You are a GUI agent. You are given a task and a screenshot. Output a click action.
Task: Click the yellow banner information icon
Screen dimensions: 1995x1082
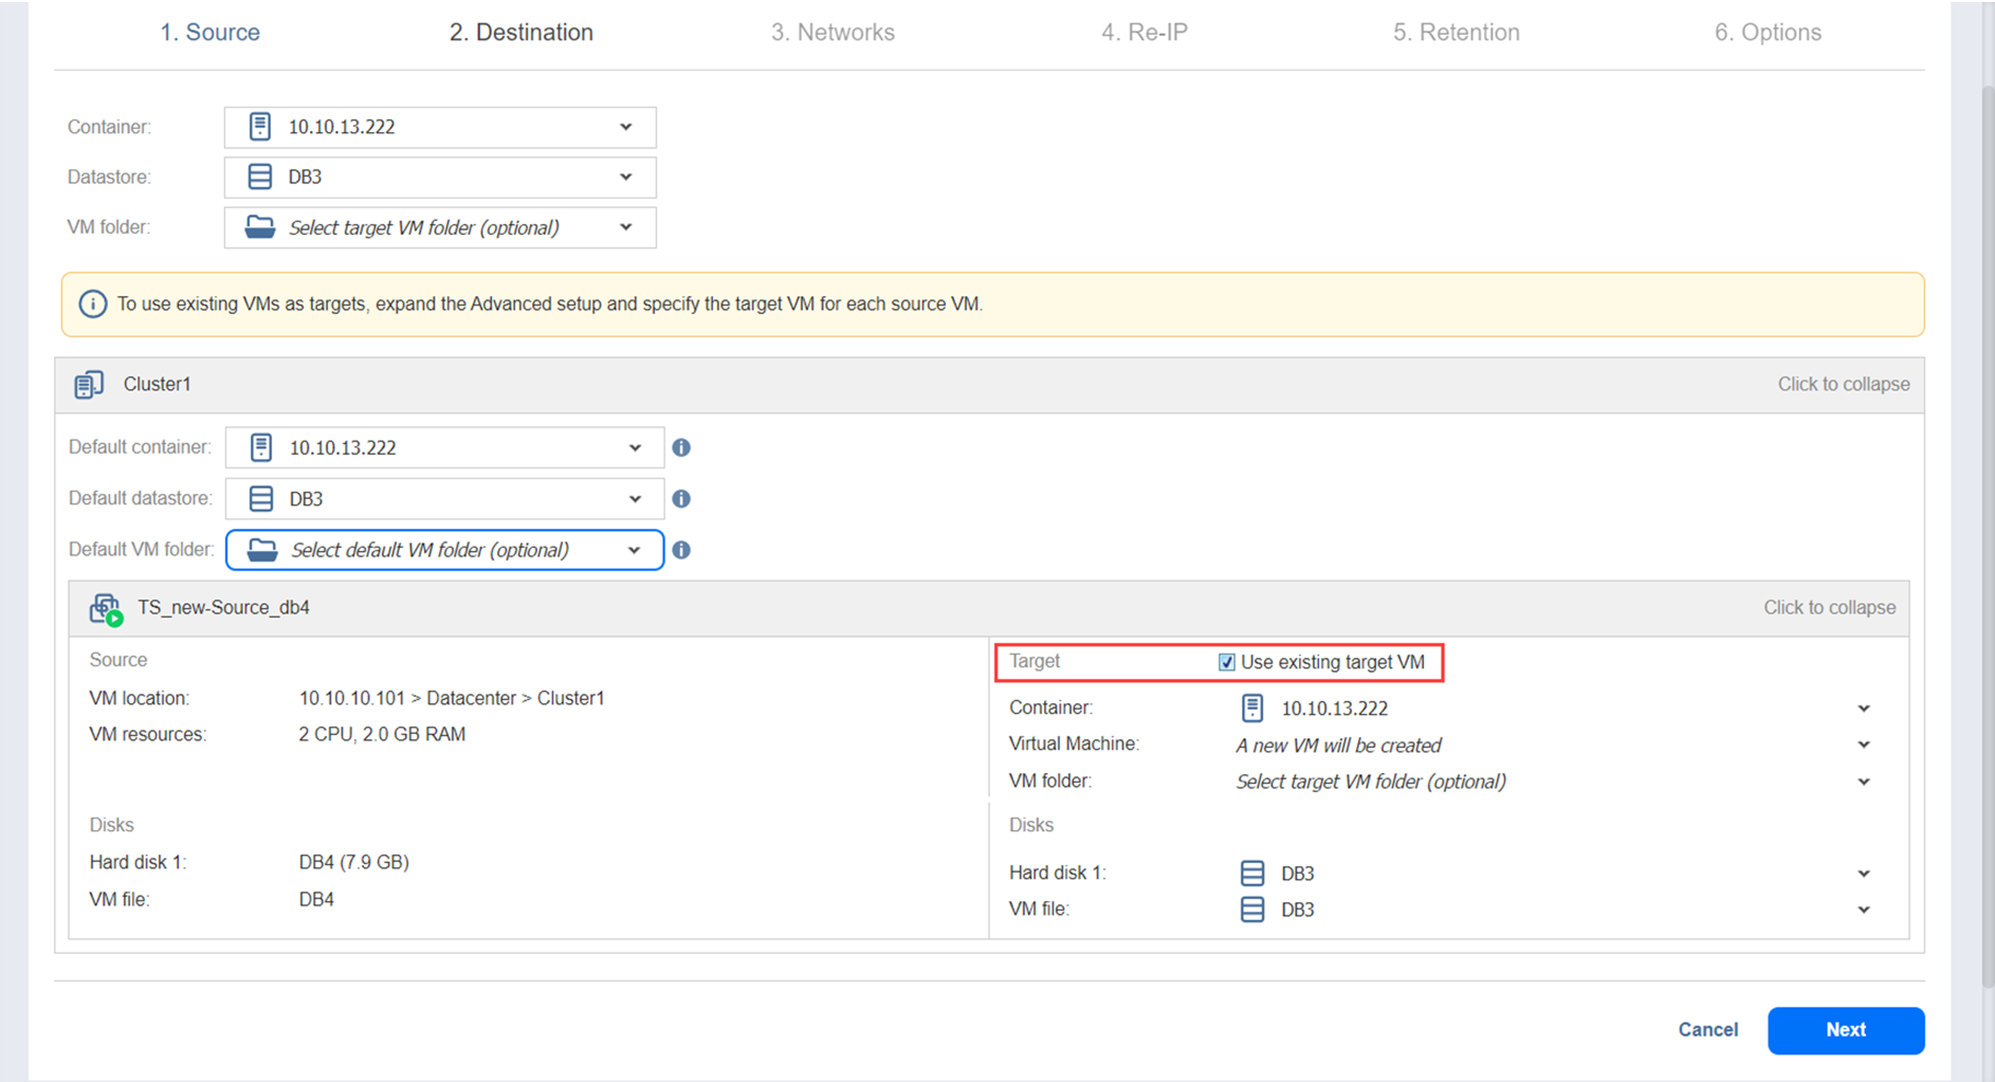pos(93,304)
